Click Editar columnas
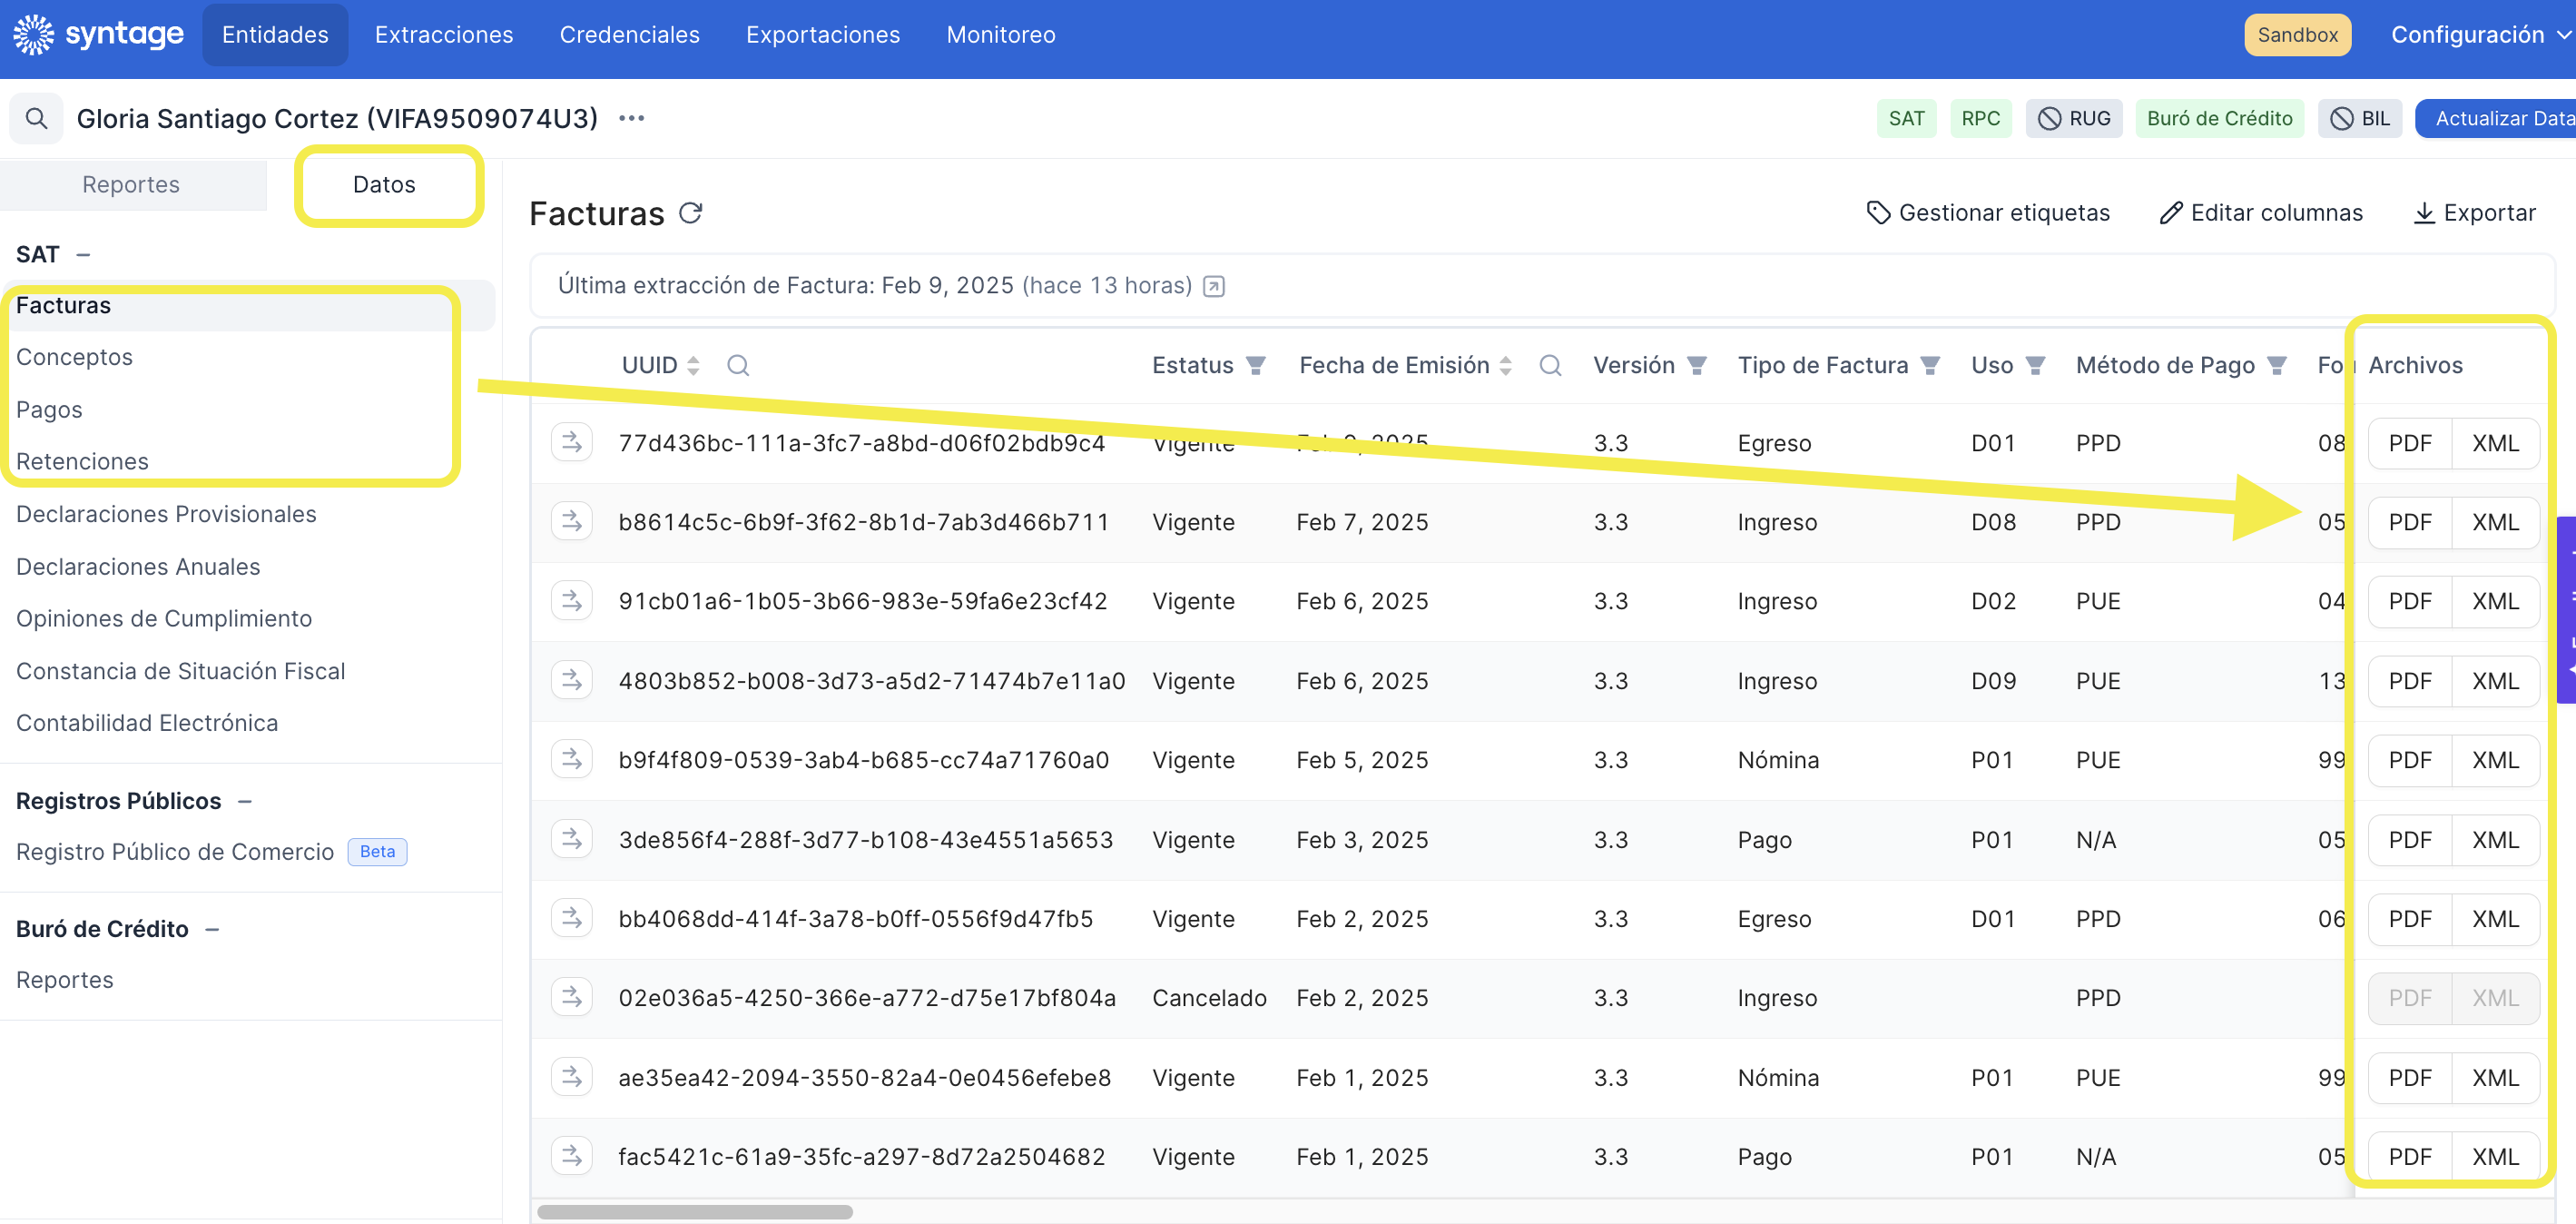Image resolution: width=2576 pixels, height=1224 pixels. (2261, 213)
